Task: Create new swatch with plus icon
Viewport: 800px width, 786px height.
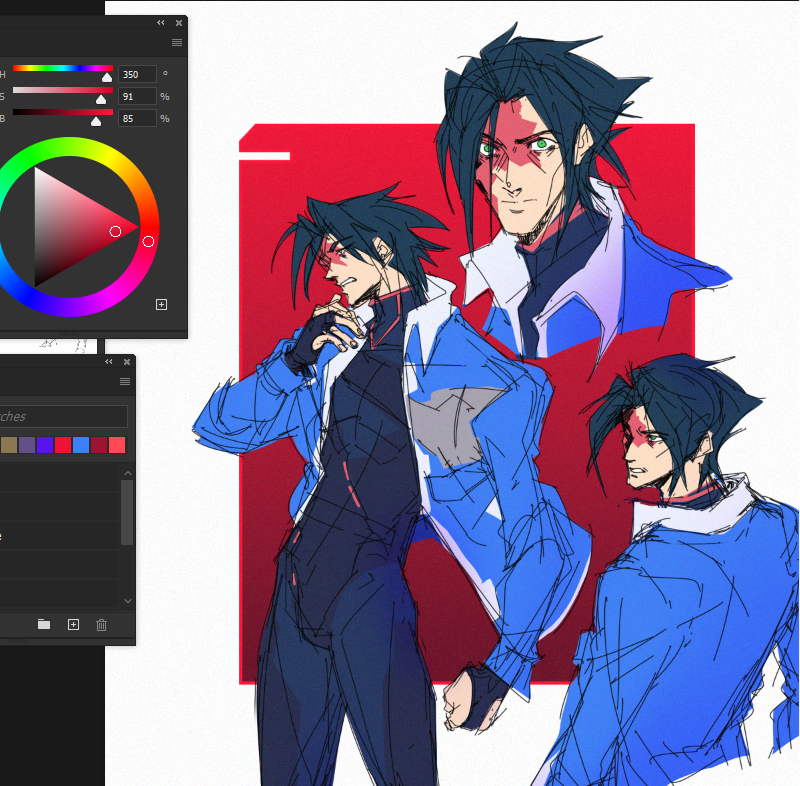Action: pos(73,624)
